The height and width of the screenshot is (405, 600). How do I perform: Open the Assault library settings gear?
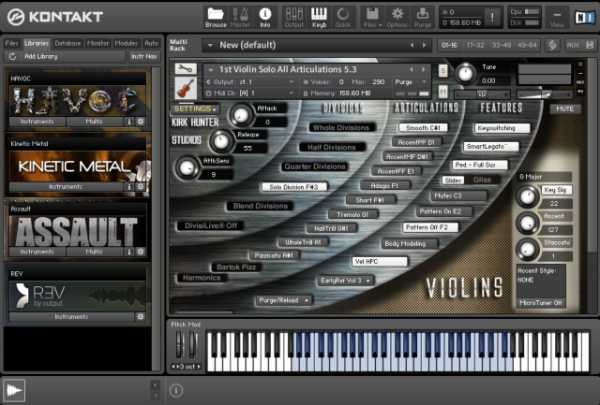click(140, 252)
